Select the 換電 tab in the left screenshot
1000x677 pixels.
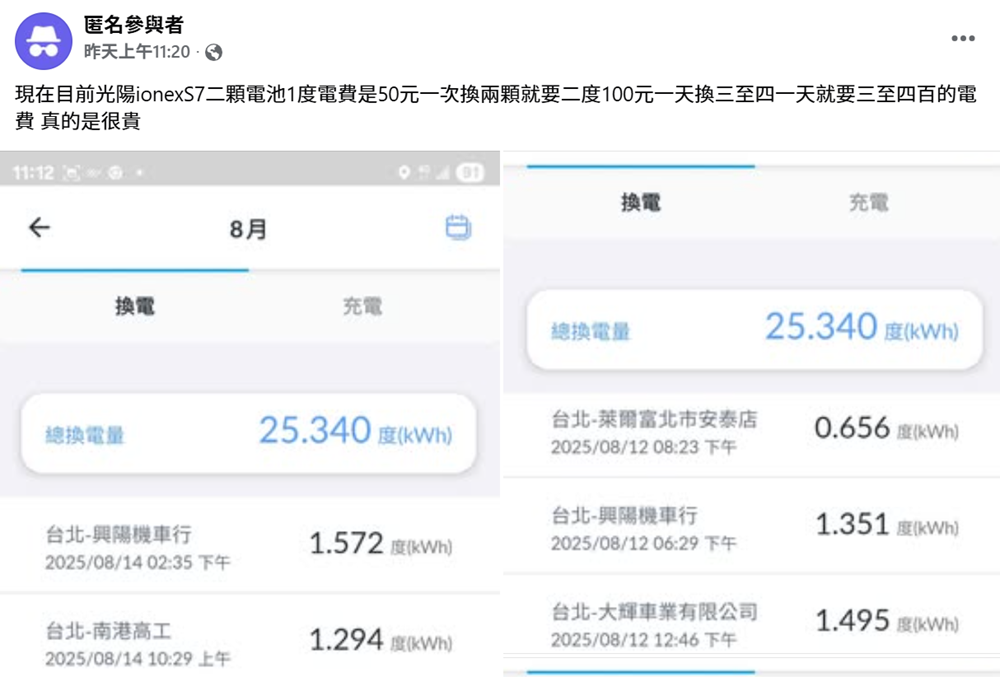click(133, 307)
